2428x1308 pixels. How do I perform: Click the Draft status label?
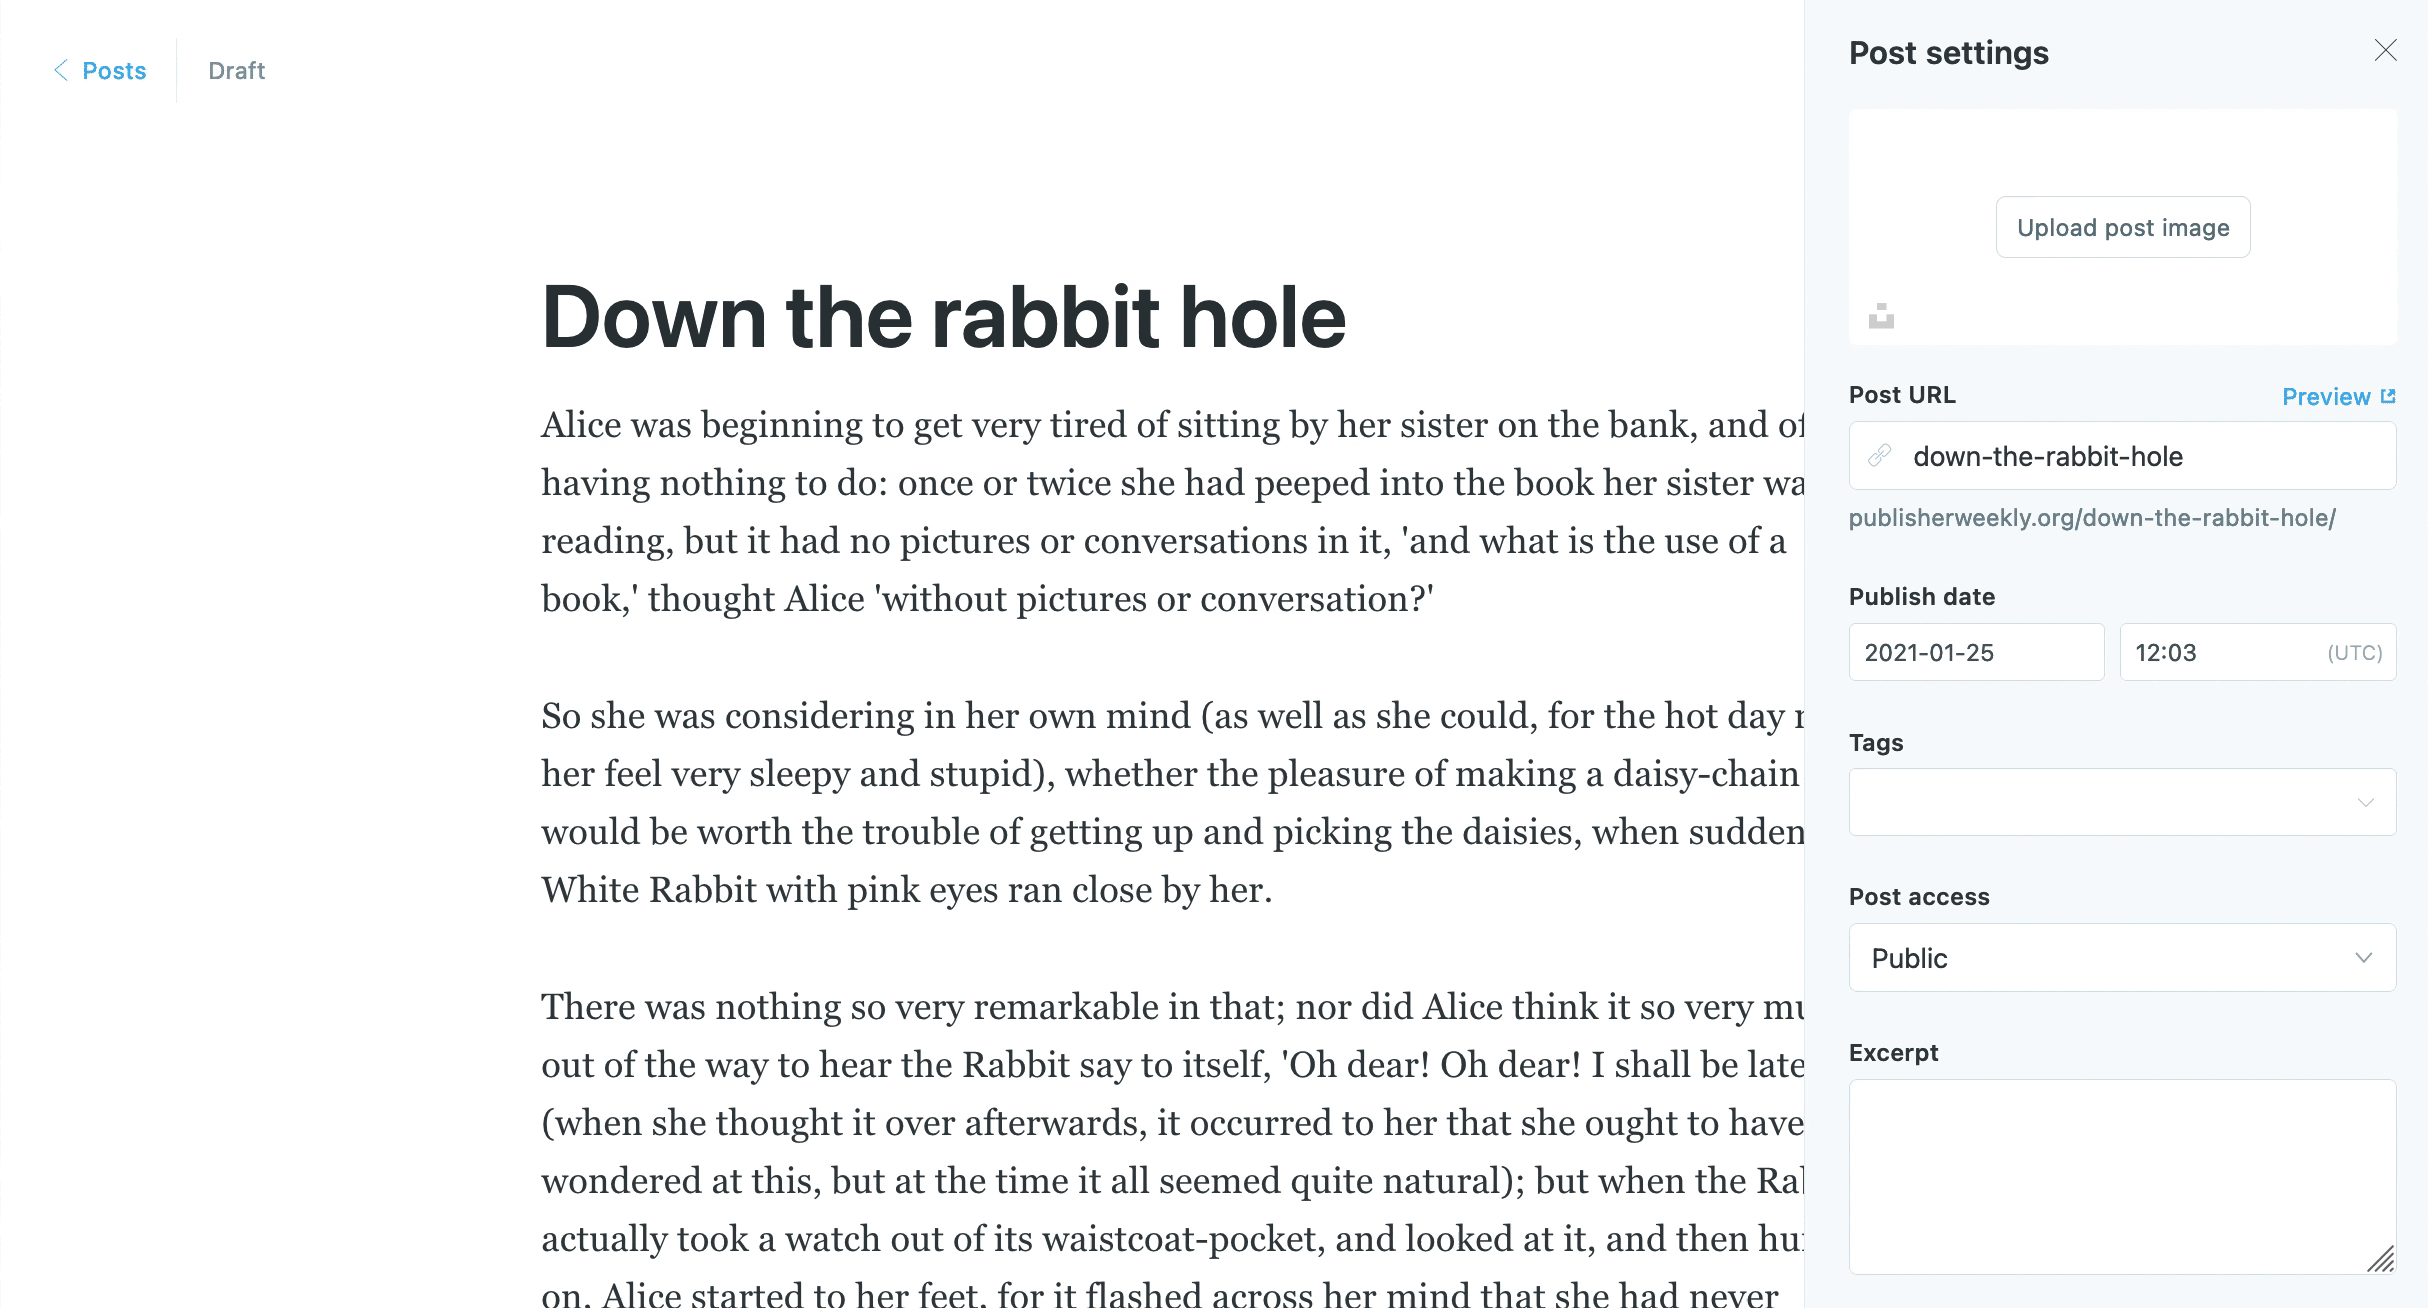(x=236, y=71)
